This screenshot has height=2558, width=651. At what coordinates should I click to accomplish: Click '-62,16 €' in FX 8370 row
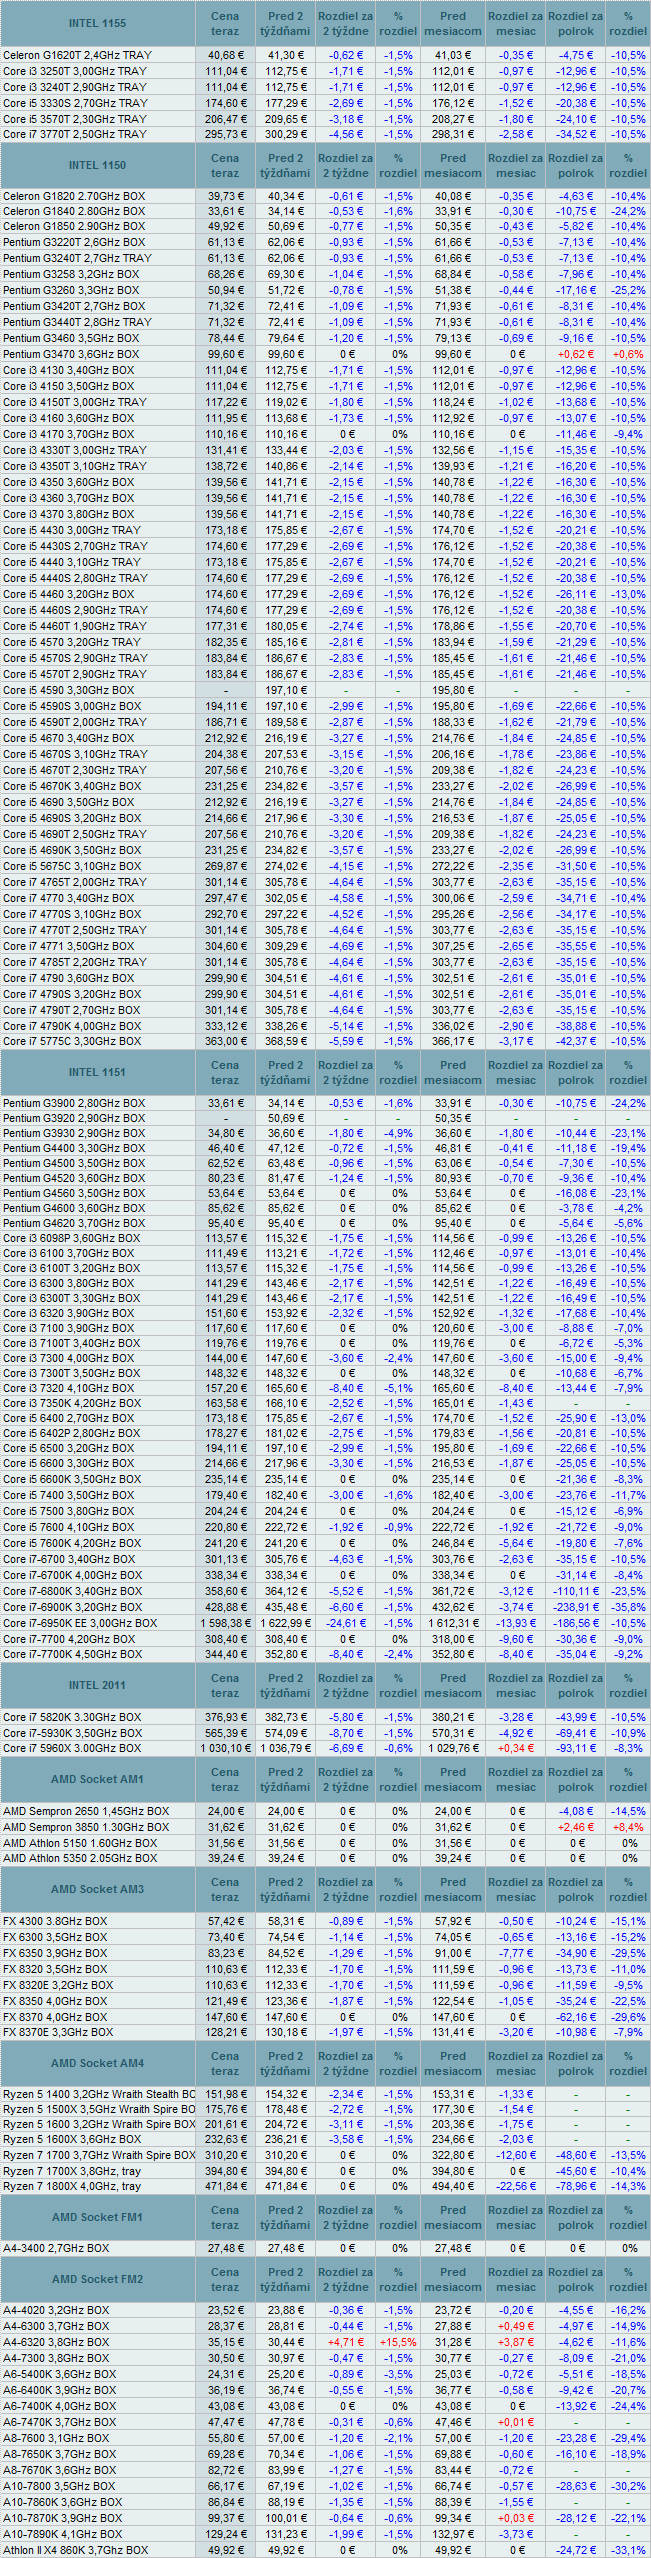coord(576,2017)
